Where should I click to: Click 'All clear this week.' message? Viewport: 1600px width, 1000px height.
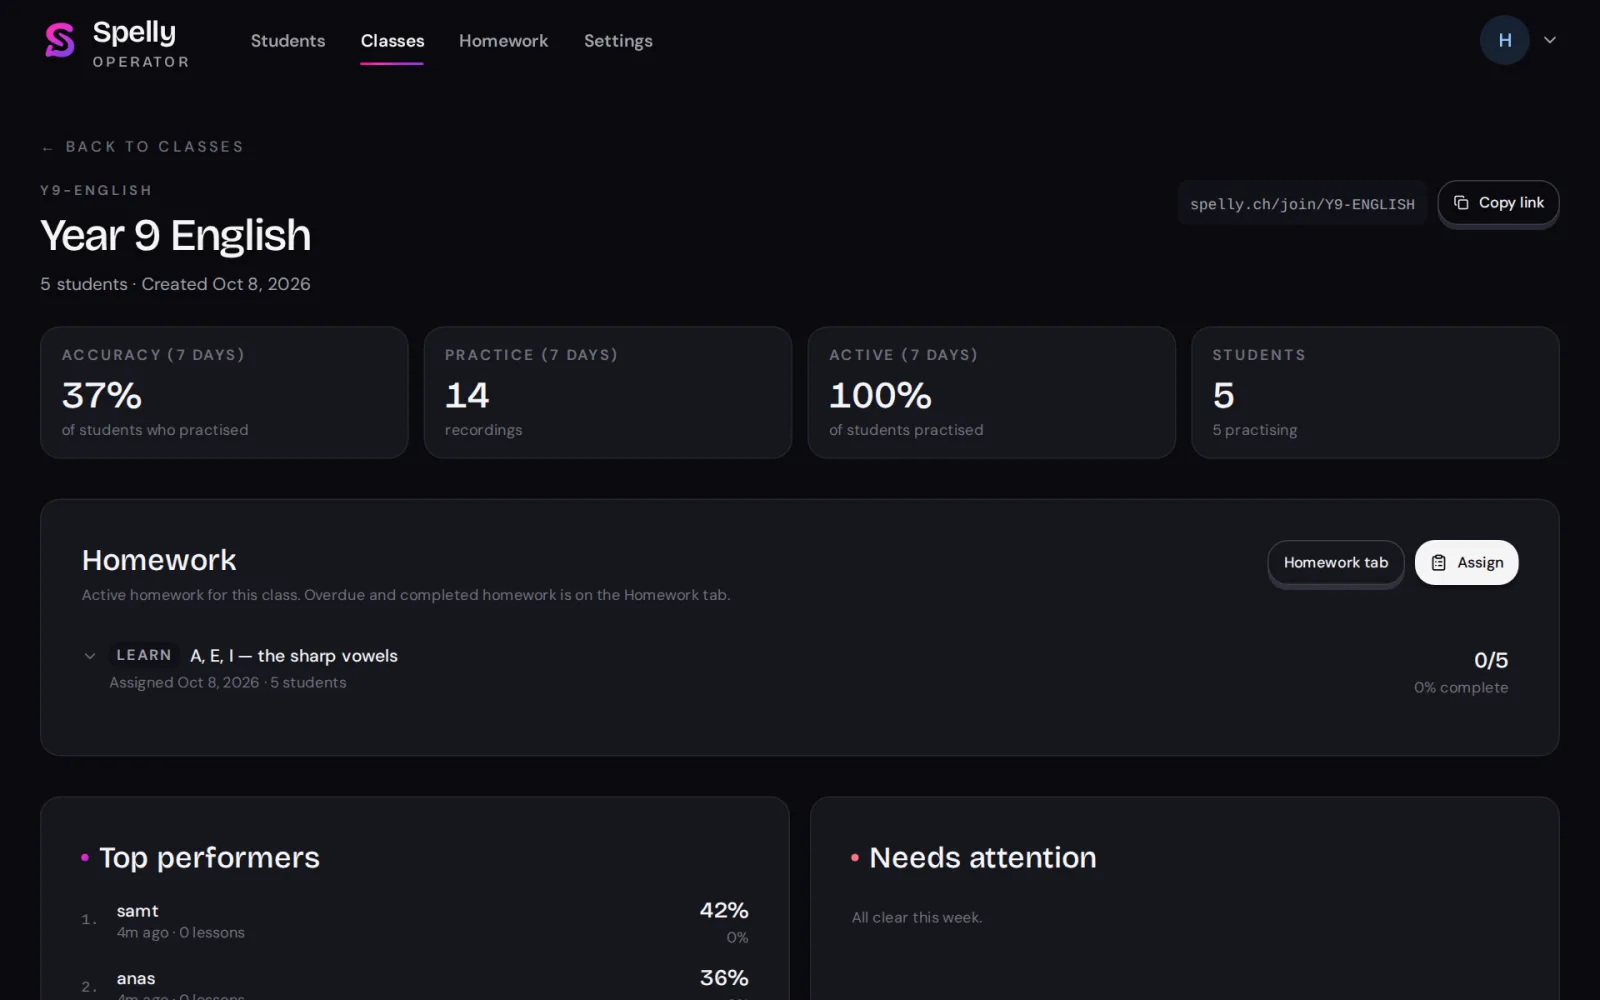tap(917, 918)
